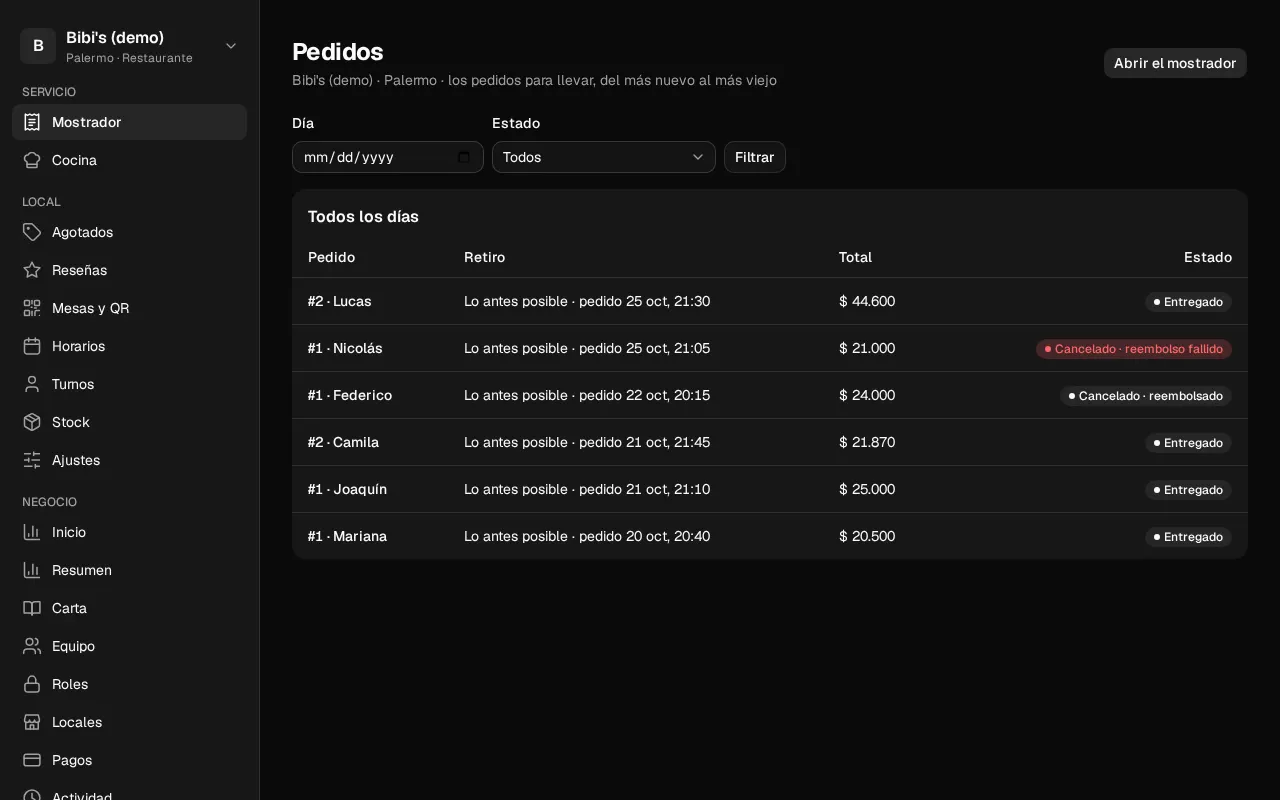Click the Ajustes sliders icon
The height and width of the screenshot is (800, 1280).
pos(32,460)
